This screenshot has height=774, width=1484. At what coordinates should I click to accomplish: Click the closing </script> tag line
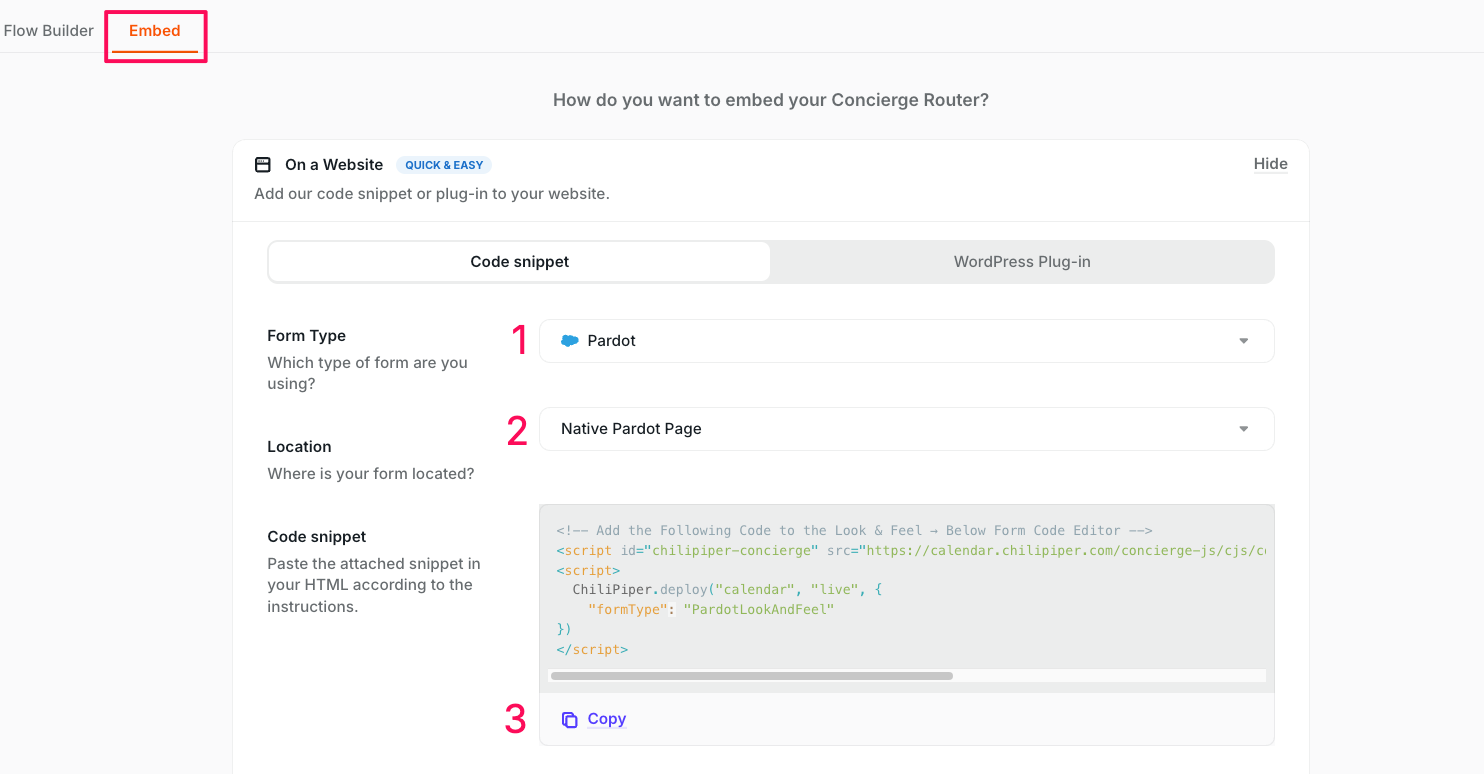click(x=592, y=649)
